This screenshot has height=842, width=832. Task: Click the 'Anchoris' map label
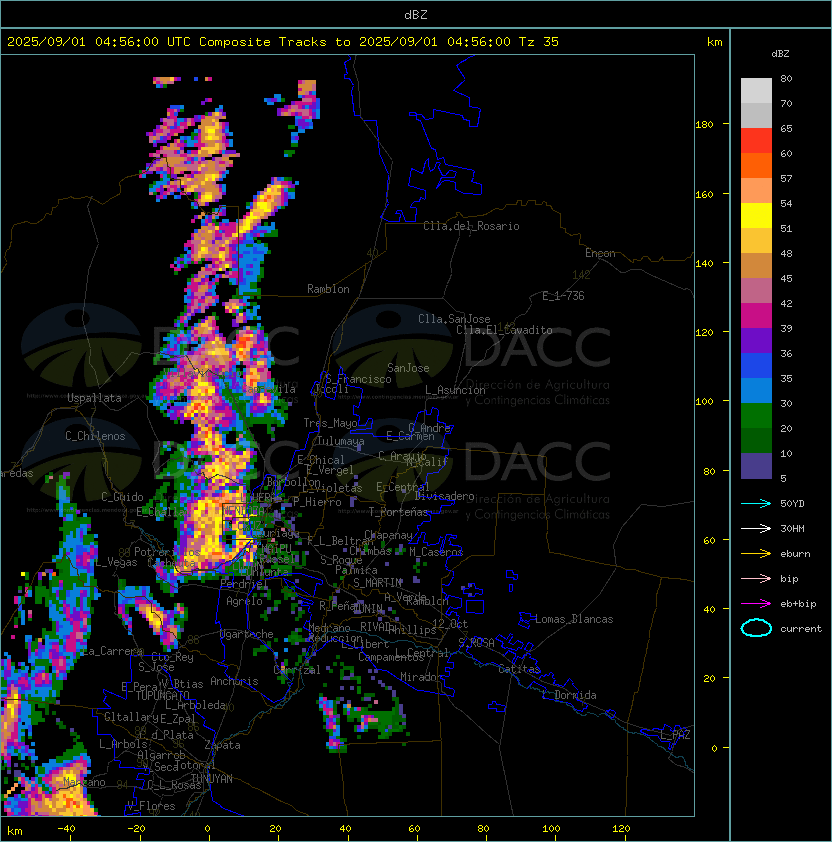pos(234,681)
